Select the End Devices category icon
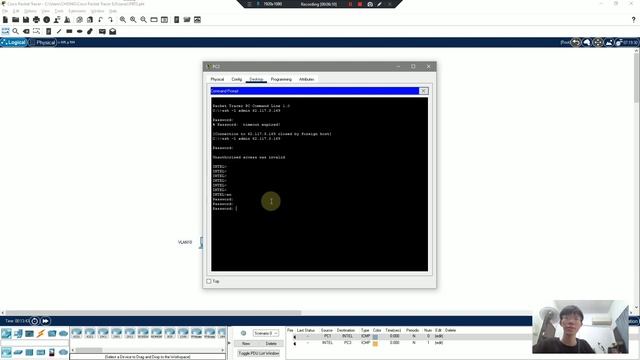The height and width of the screenshot is (360, 640). [18, 333]
